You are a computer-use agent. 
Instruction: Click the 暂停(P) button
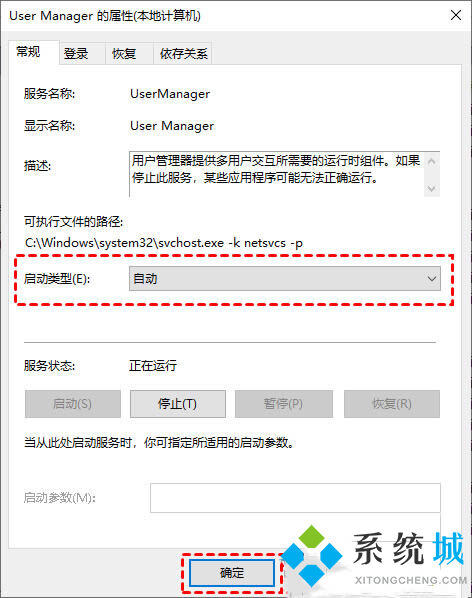tap(283, 403)
